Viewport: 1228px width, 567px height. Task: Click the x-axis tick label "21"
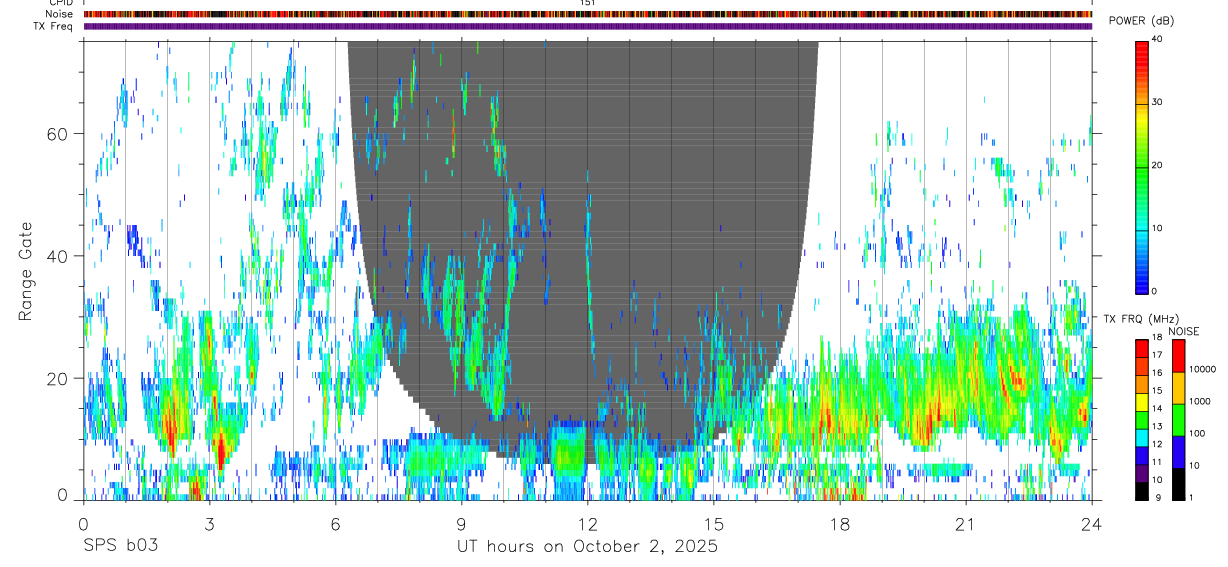[966, 524]
